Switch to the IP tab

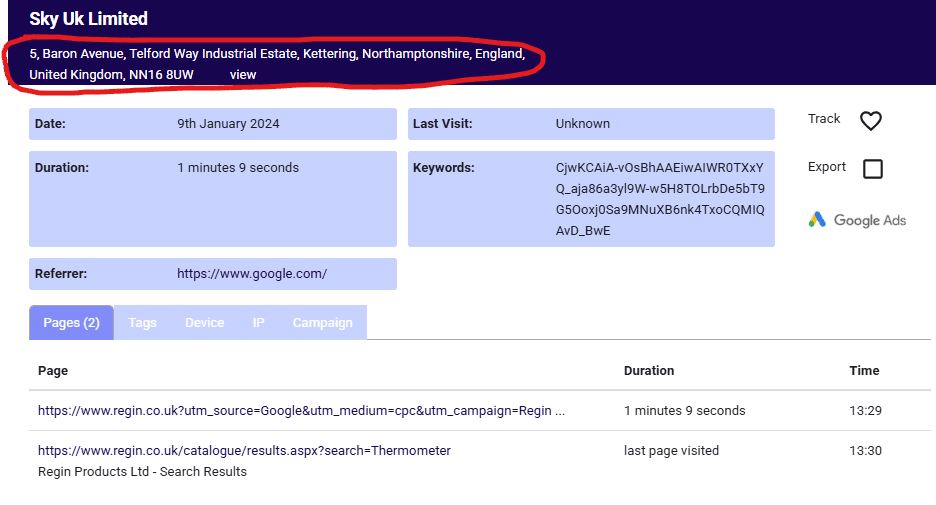(x=258, y=322)
